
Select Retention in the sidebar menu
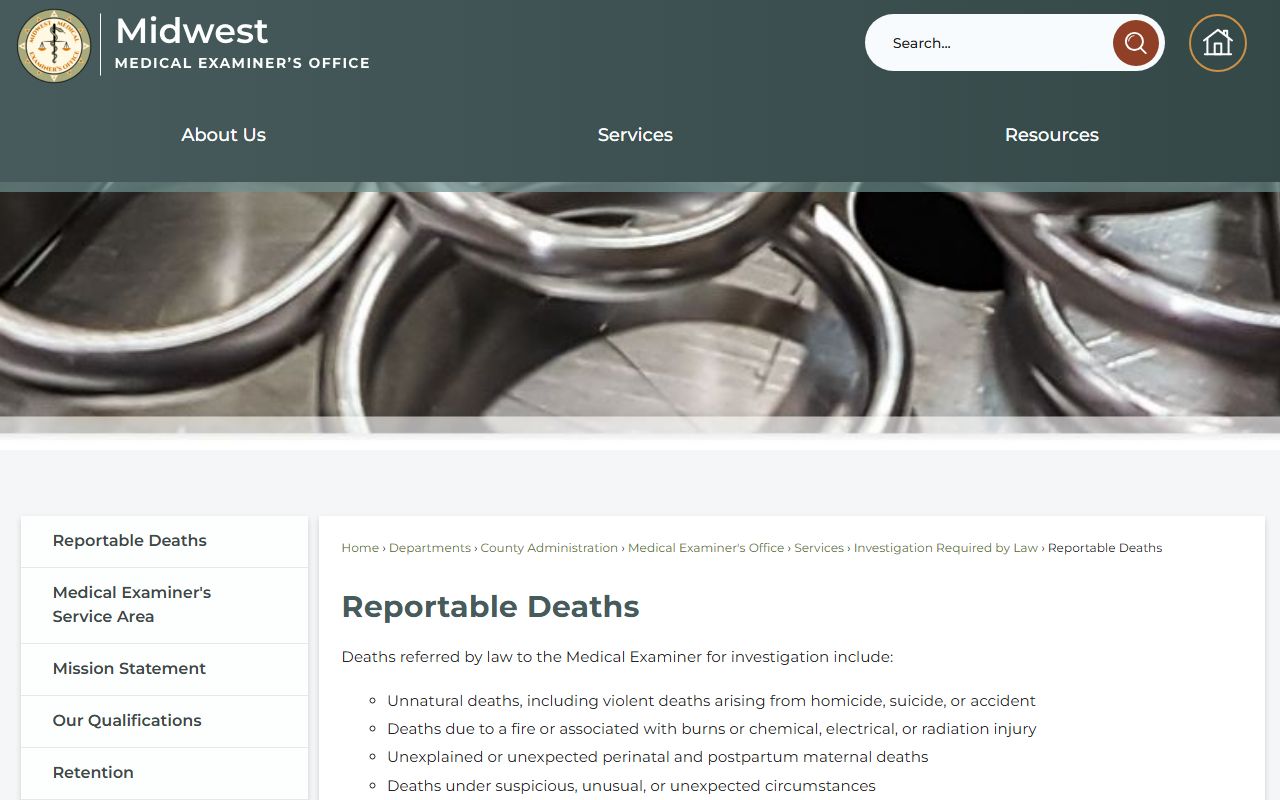[x=93, y=773]
